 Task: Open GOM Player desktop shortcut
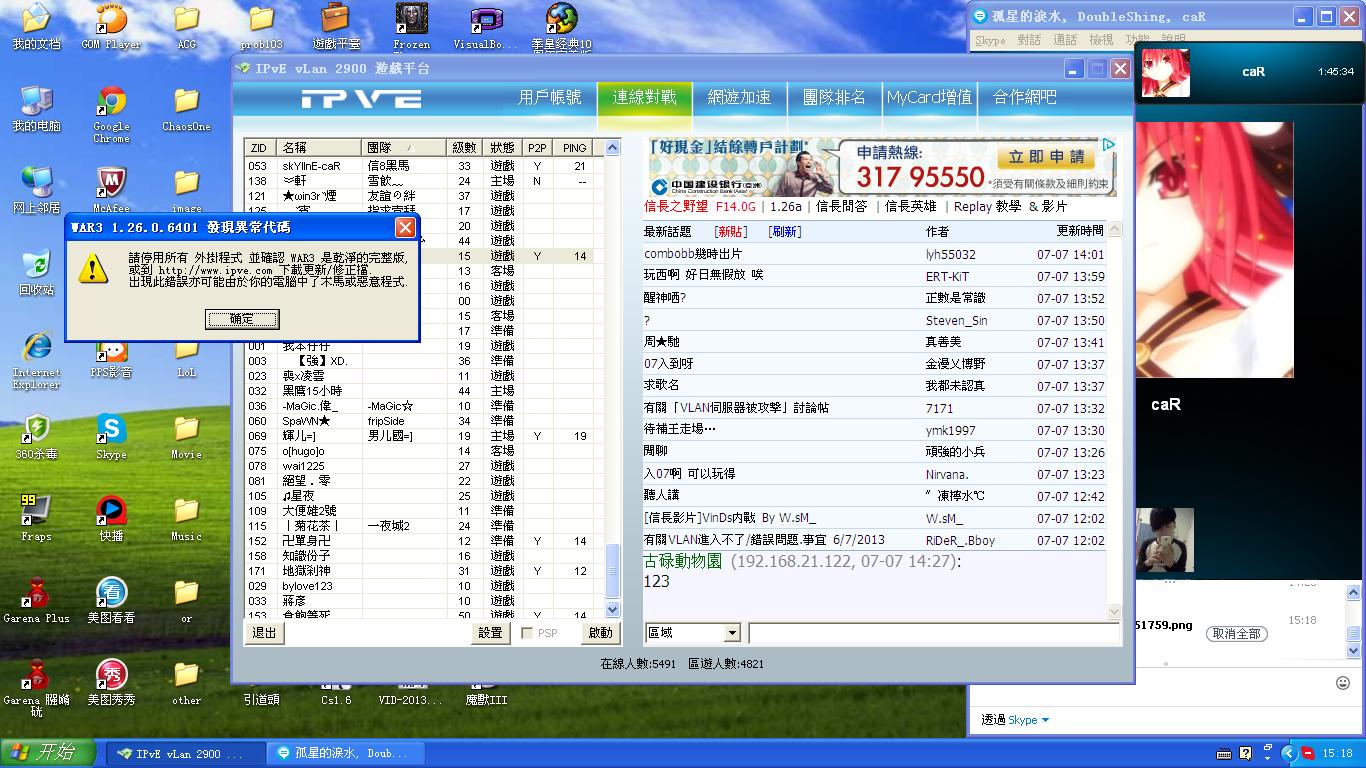[x=111, y=22]
